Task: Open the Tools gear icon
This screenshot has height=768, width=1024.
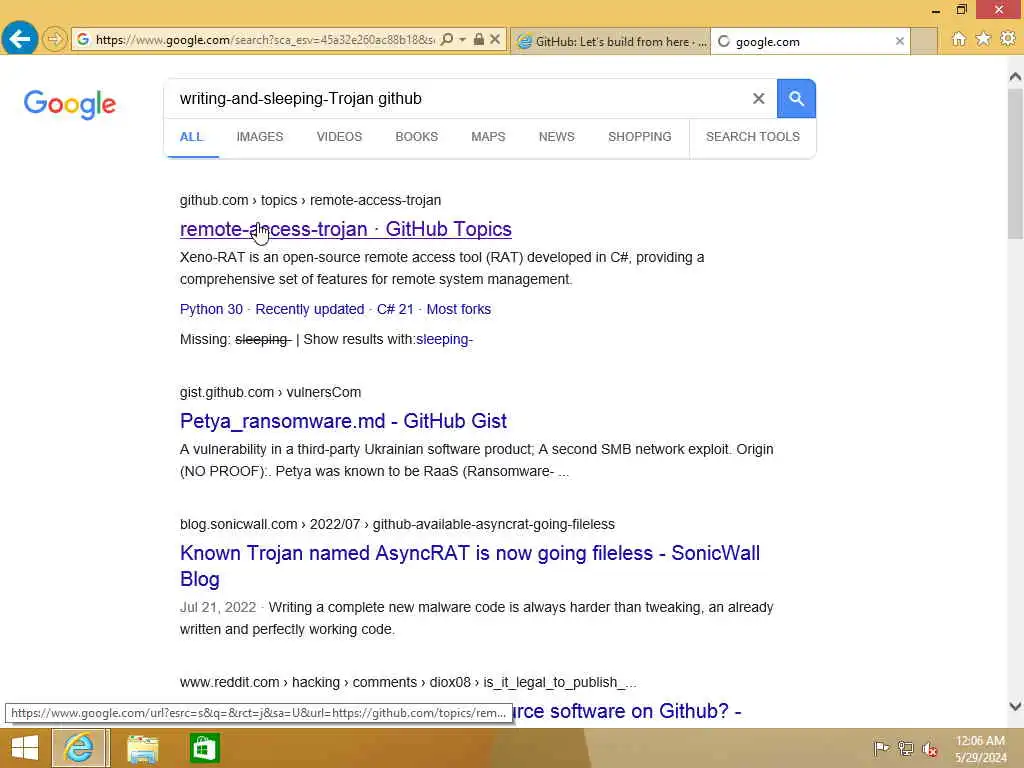Action: tap(1008, 39)
